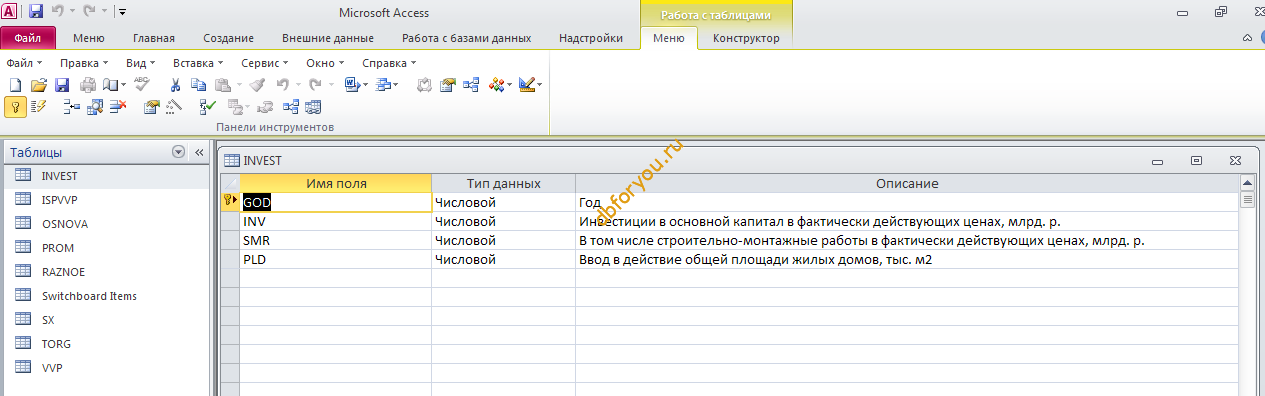Click the Object Dependencies grid icon
The height and width of the screenshot is (396, 1265).
pyautogui.click(x=313, y=107)
